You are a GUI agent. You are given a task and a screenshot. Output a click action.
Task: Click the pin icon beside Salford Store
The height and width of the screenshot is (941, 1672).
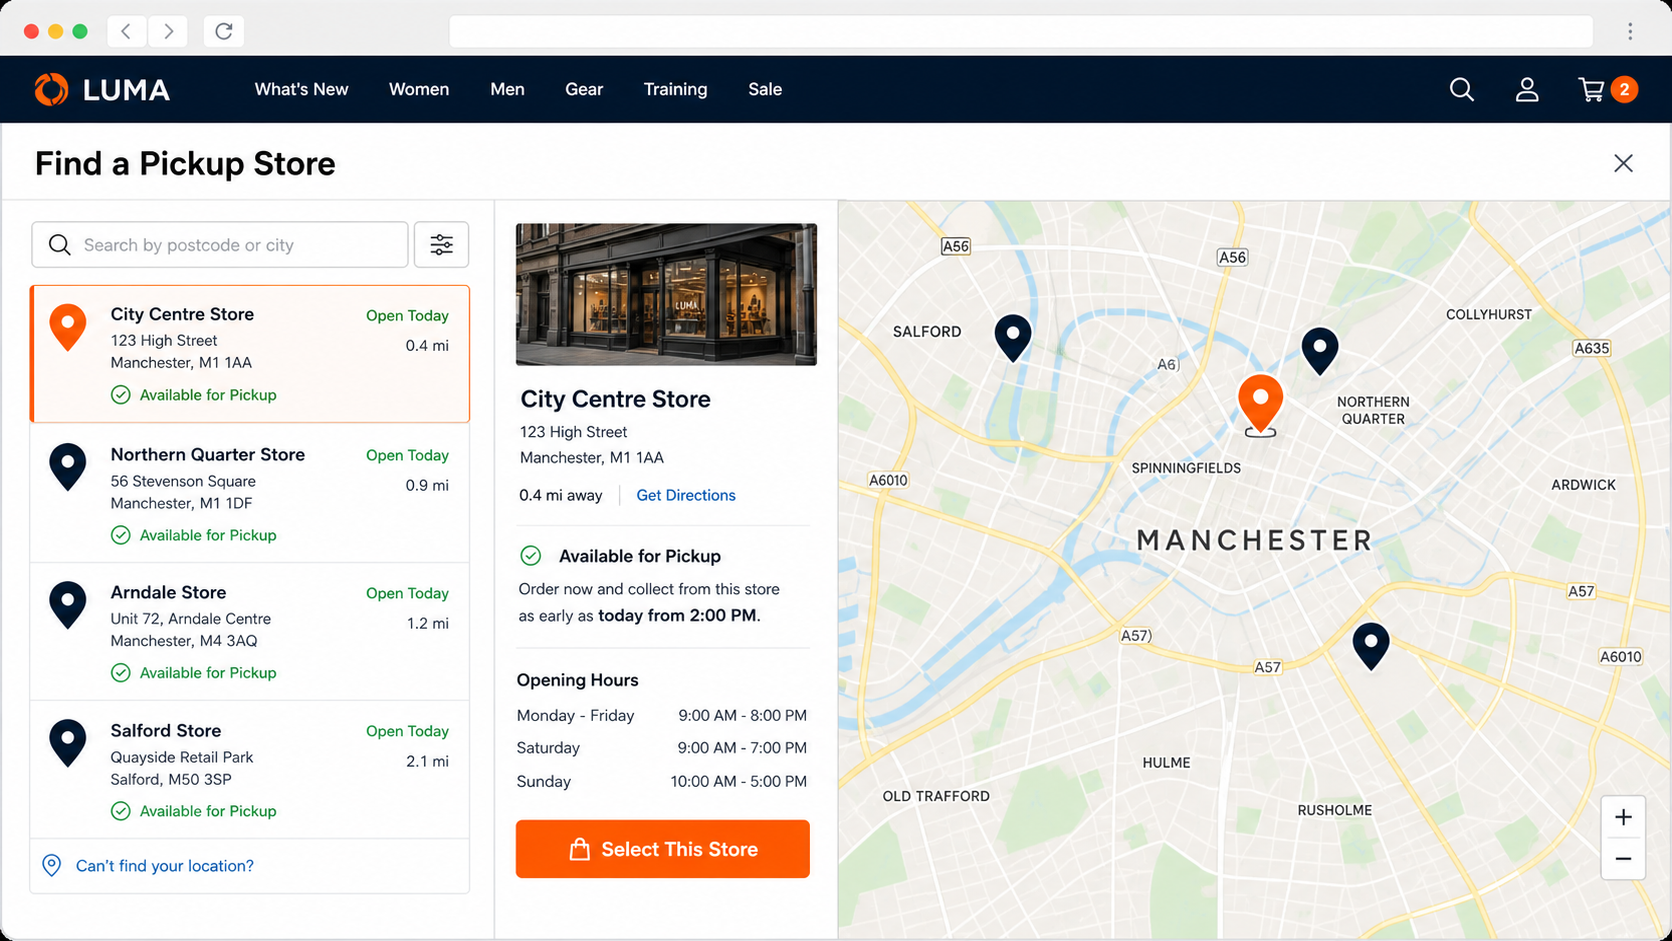click(x=68, y=743)
